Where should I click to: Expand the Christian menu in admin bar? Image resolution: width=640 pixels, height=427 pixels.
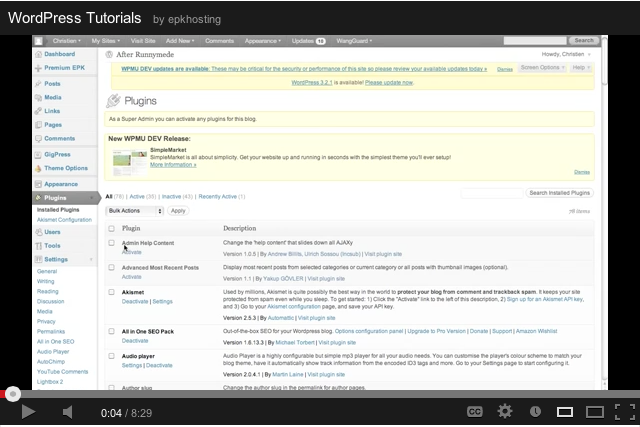(67, 41)
